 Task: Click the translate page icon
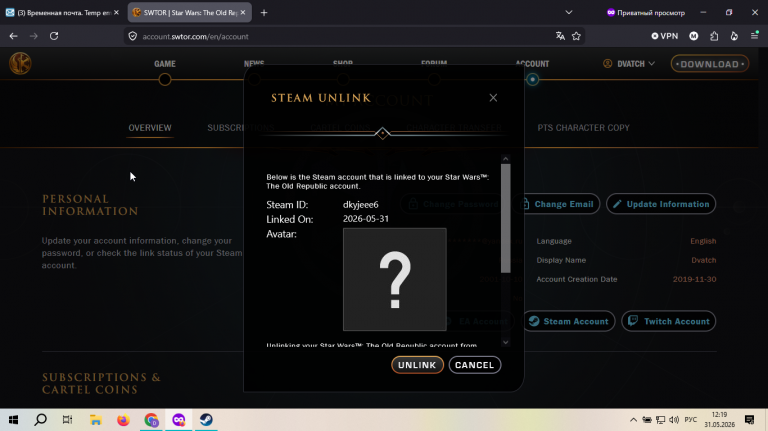click(x=560, y=36)
